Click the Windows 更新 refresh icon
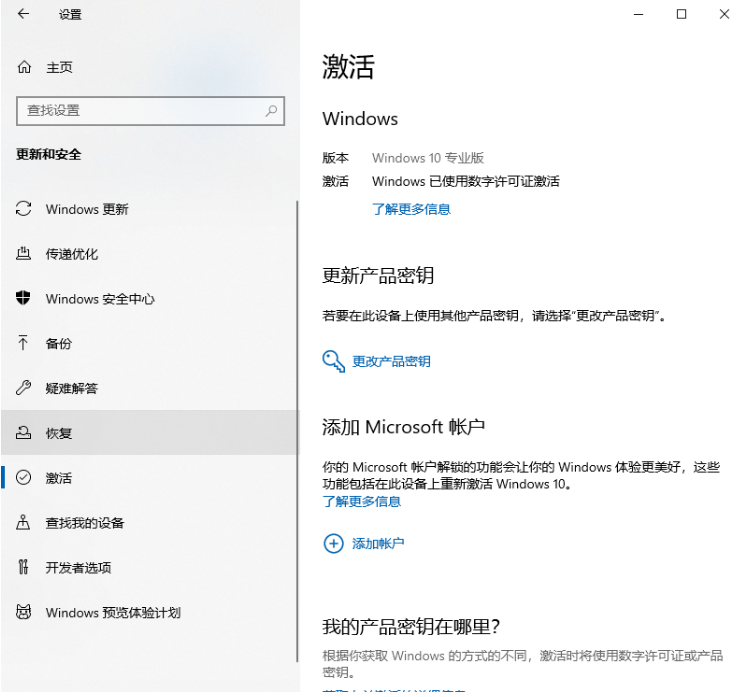 pyautogui.click(x=24, y=210)
